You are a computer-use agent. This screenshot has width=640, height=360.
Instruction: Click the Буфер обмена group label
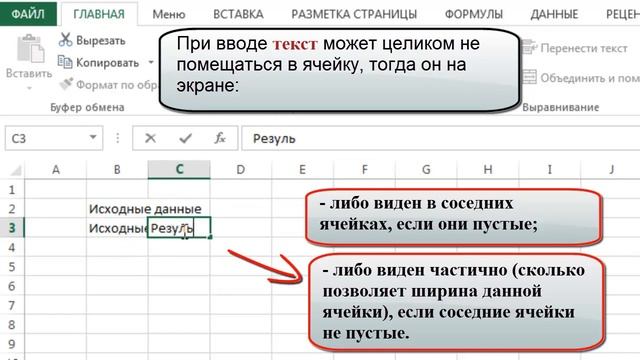pos(87,107)
